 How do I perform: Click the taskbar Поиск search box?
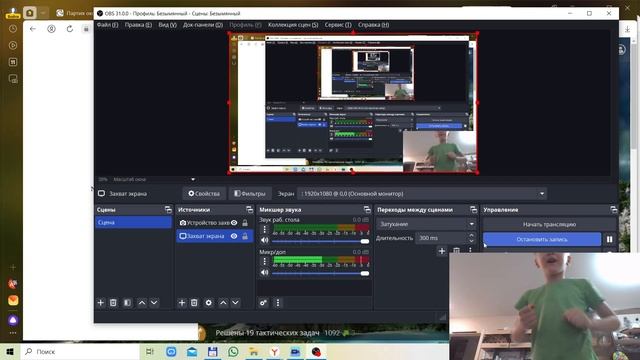80,351
